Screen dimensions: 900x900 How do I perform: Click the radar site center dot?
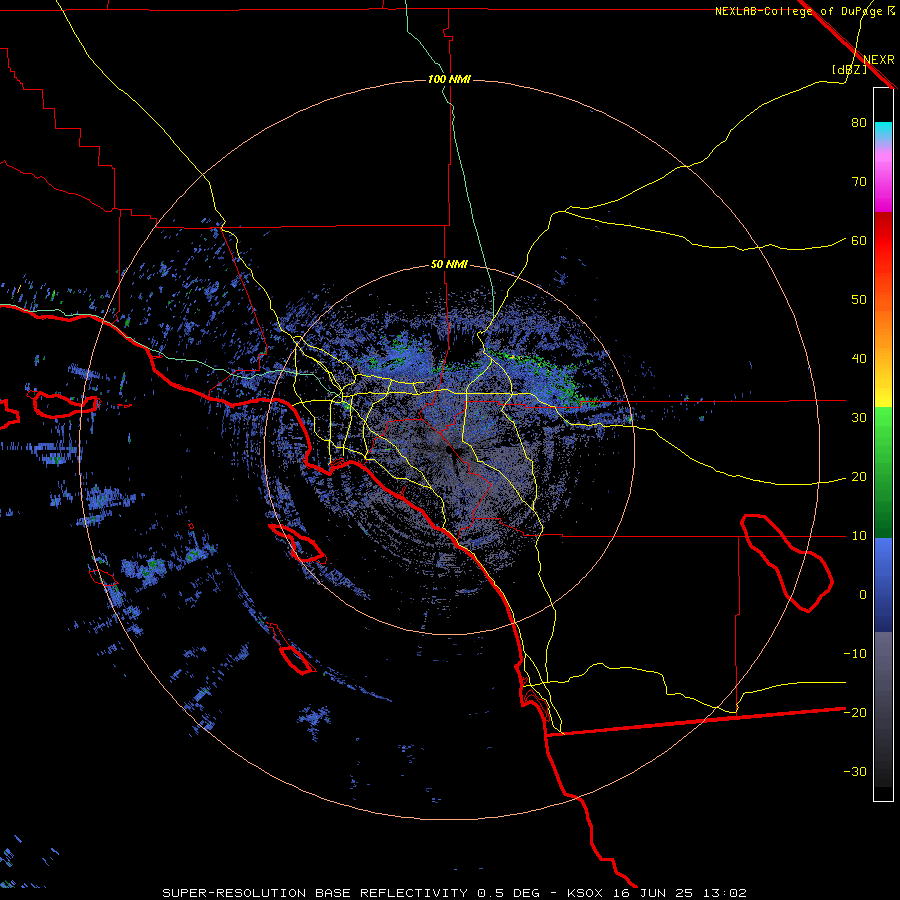point(449,450)
